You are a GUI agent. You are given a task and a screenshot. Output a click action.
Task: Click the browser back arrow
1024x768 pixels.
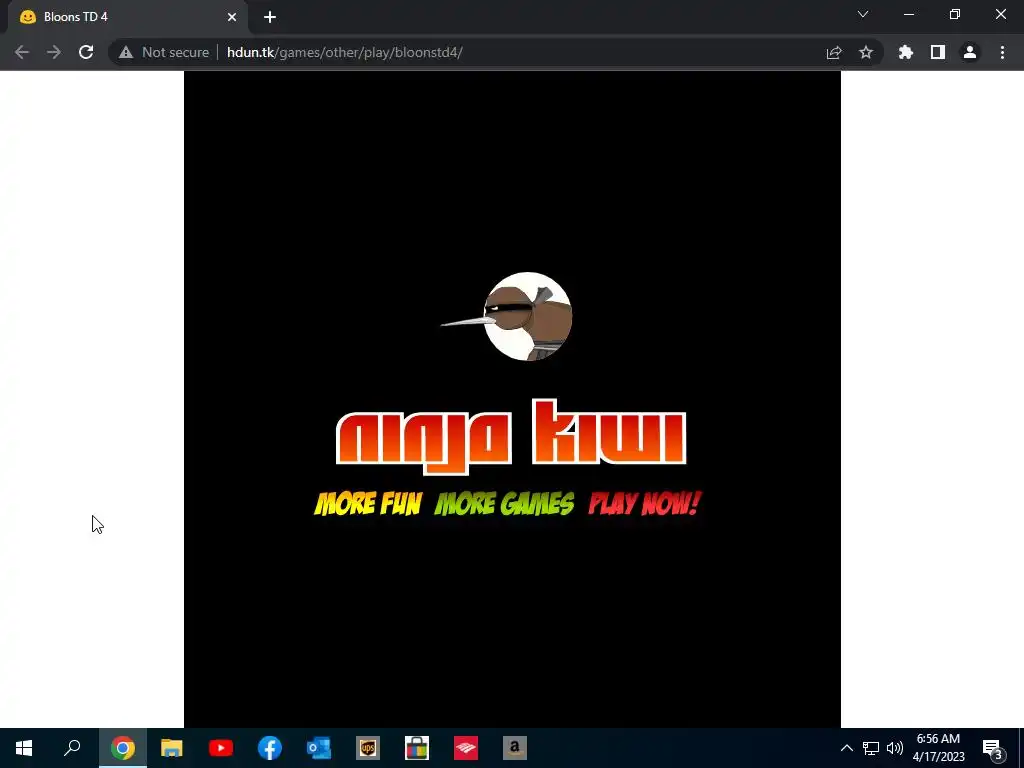pyautogui.click(x=22, y=52)
